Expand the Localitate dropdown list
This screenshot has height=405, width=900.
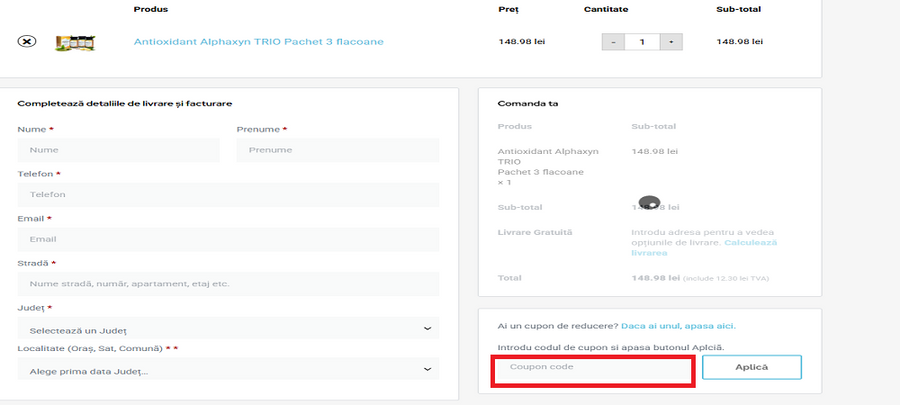point(228,371)
